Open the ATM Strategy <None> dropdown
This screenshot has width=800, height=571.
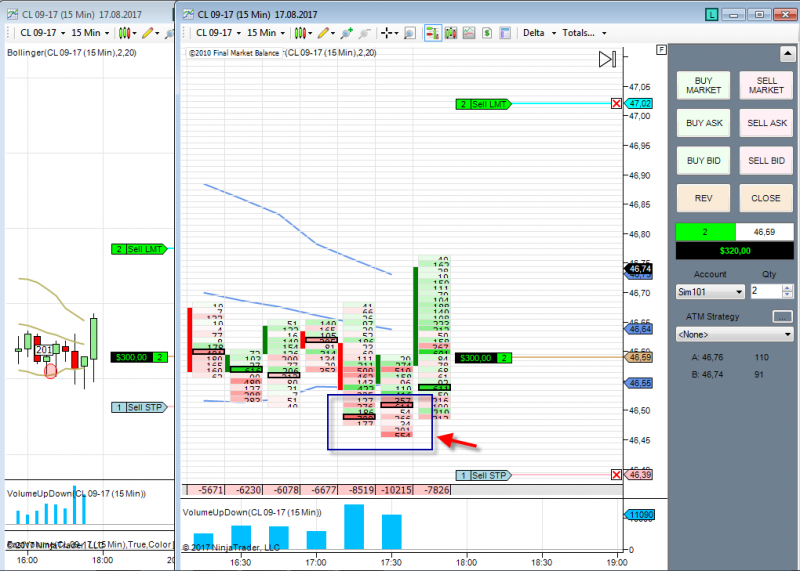tap(734, 335)
